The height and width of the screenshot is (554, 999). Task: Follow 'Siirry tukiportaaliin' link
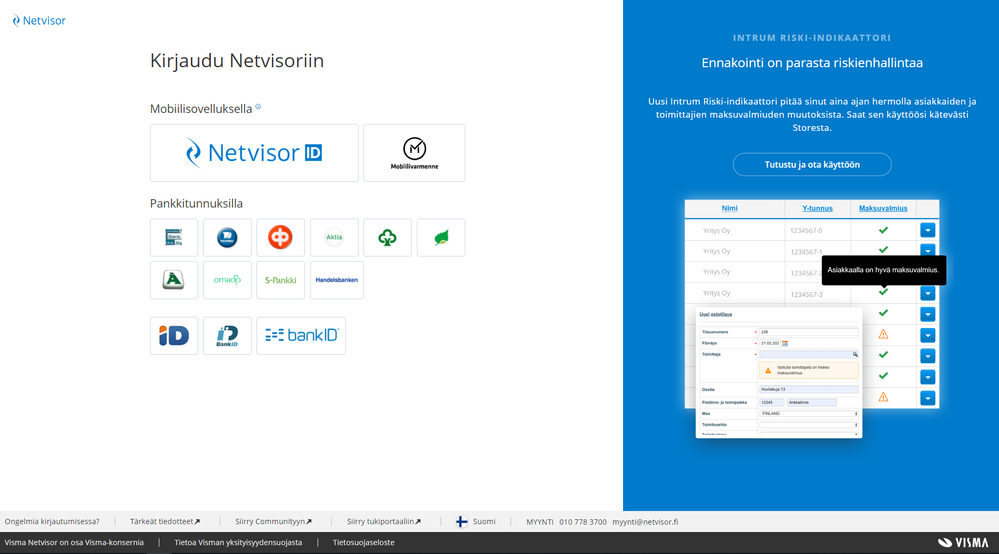coord(384,522)
